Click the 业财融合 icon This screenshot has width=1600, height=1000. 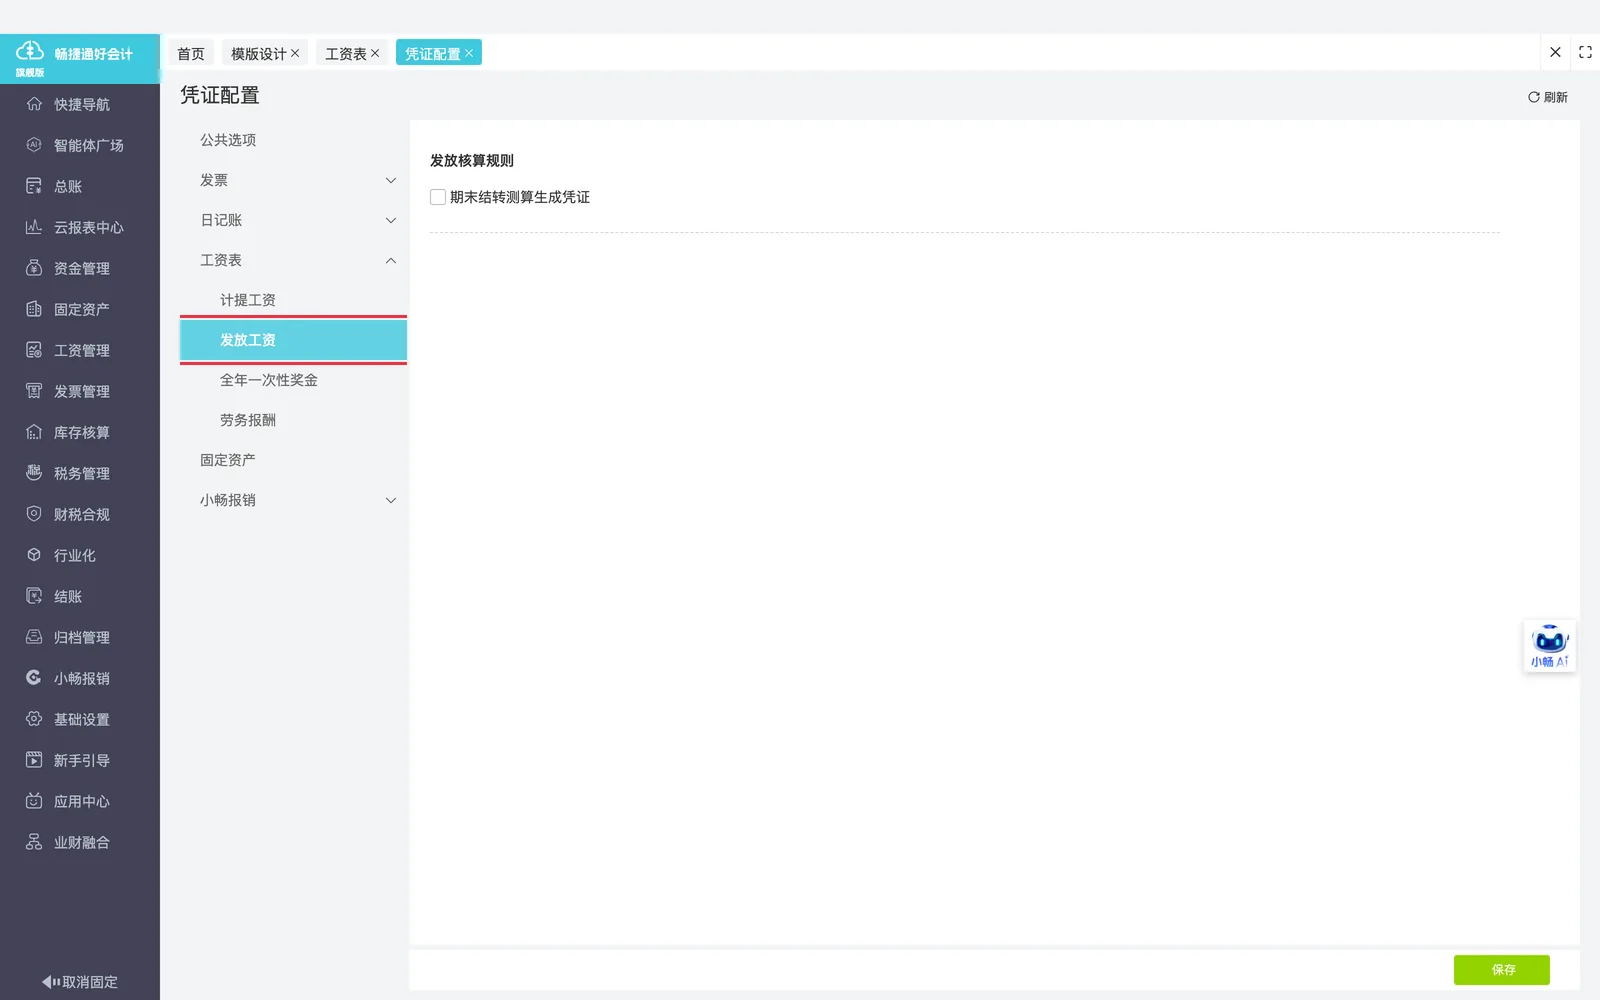pos(34,842)
